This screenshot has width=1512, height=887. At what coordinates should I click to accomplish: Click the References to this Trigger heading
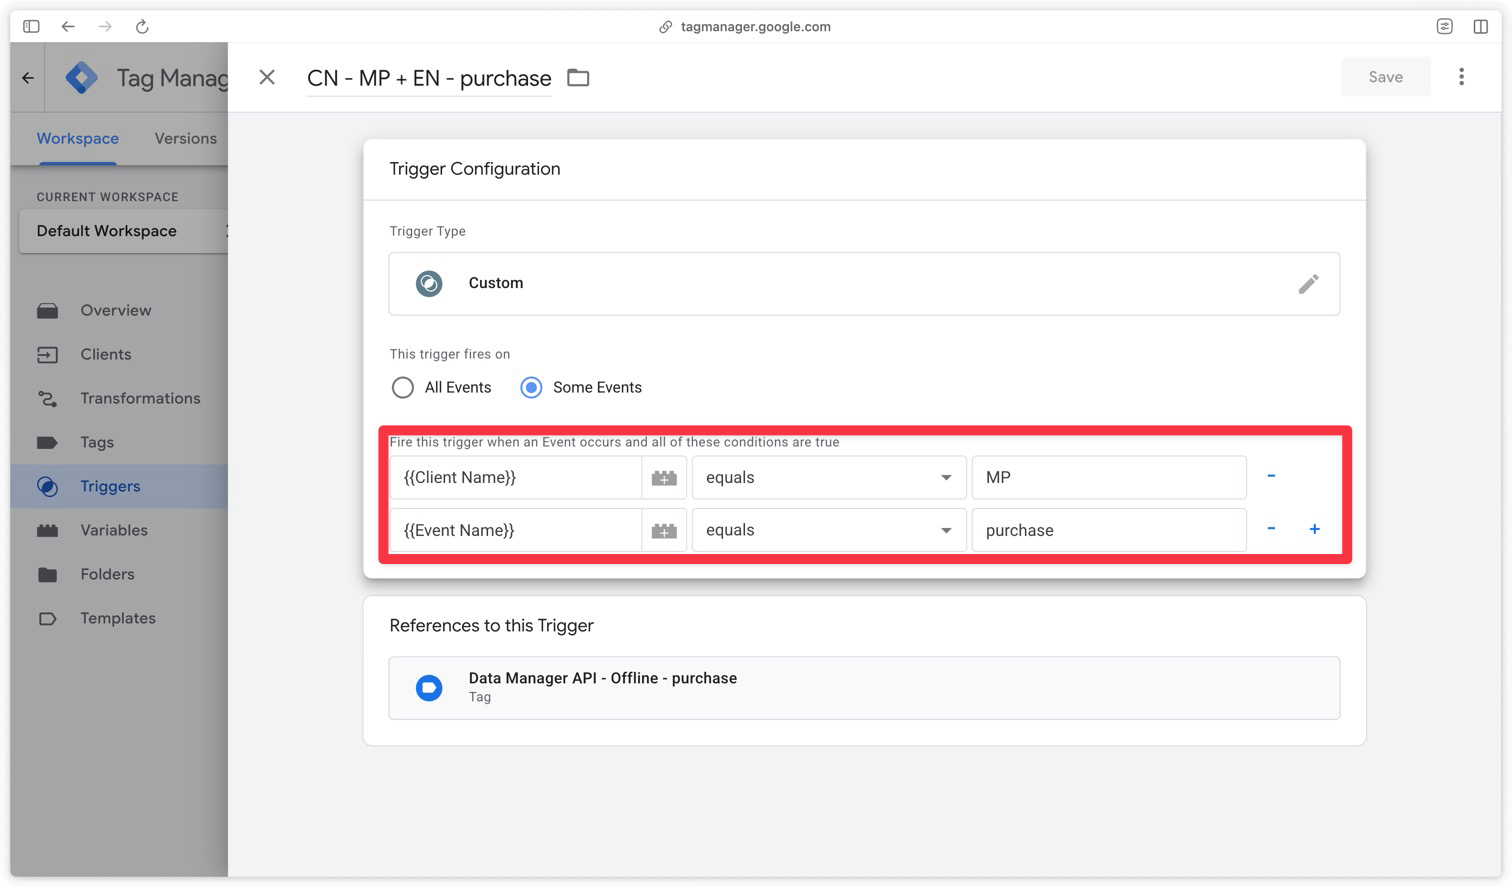[491, 626]
